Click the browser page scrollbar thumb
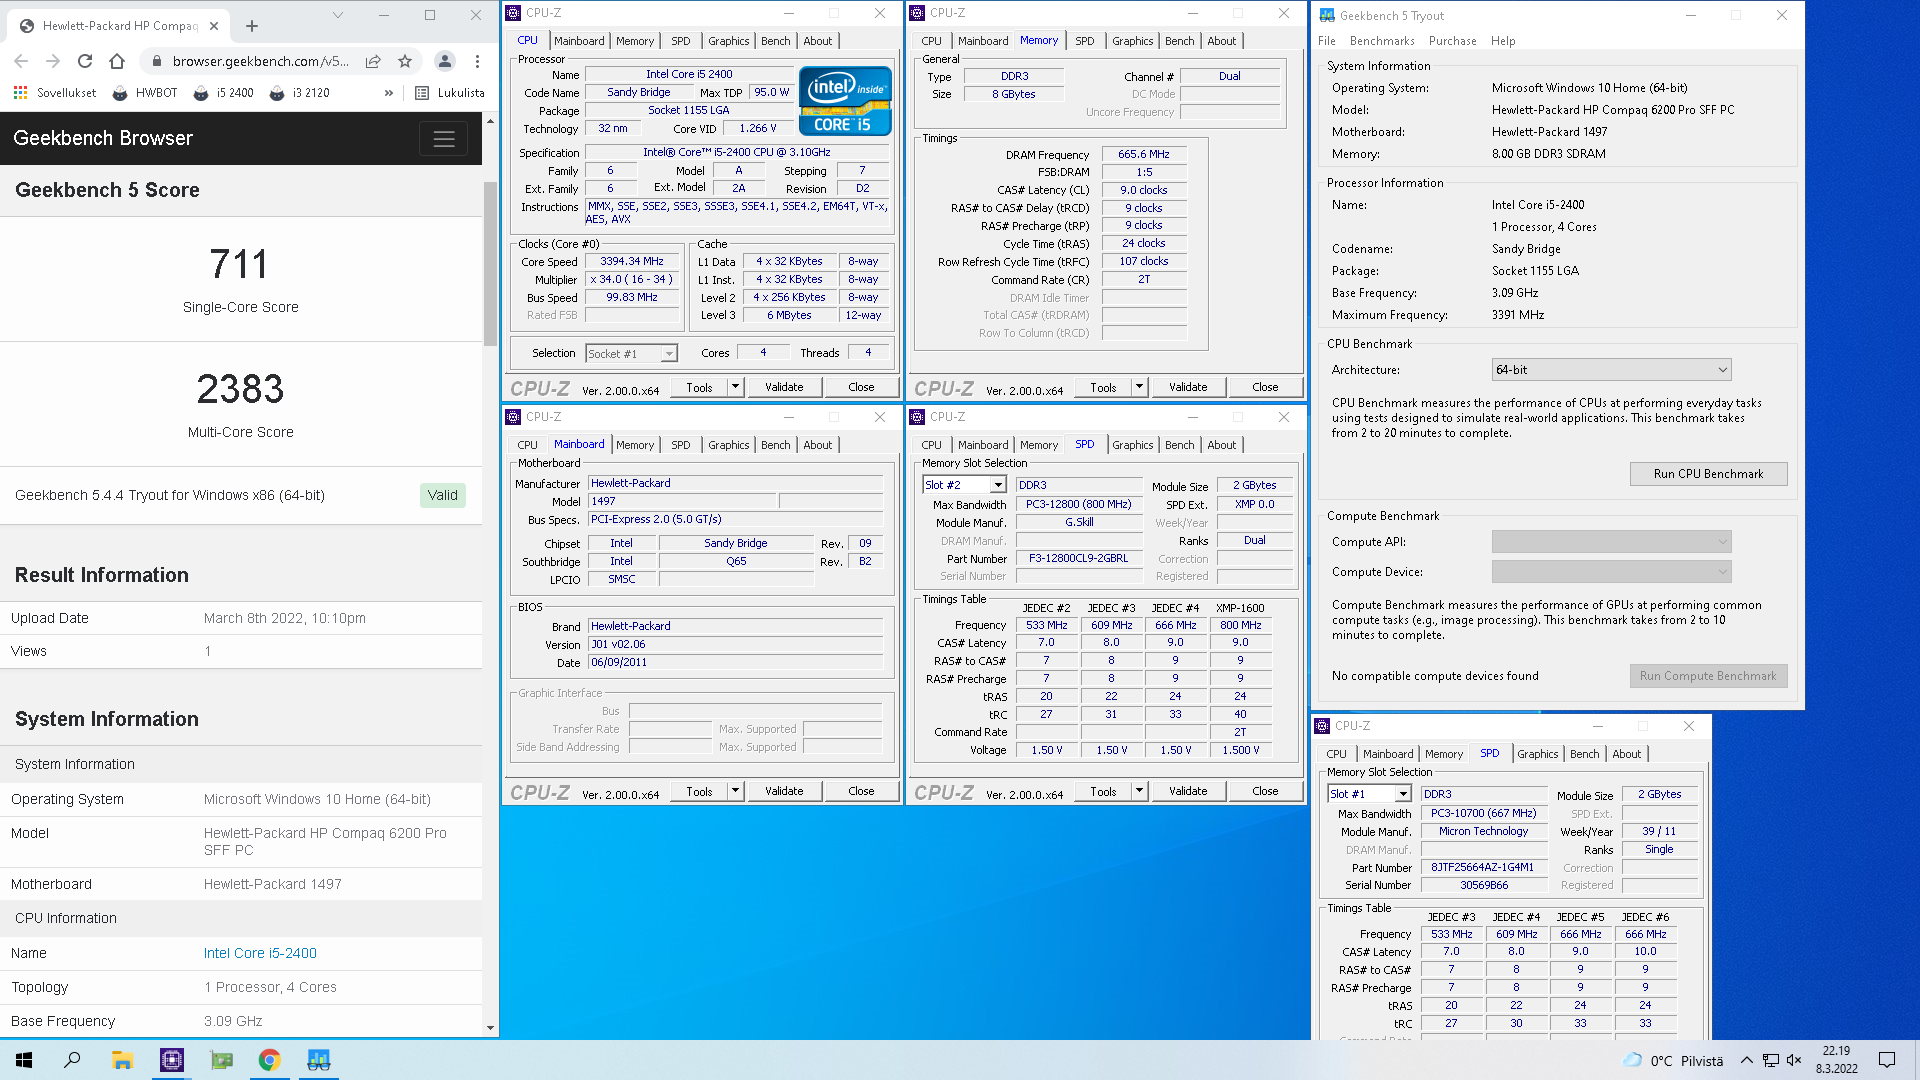The height and width of the screenshot is (1080, 1920). 490,263
